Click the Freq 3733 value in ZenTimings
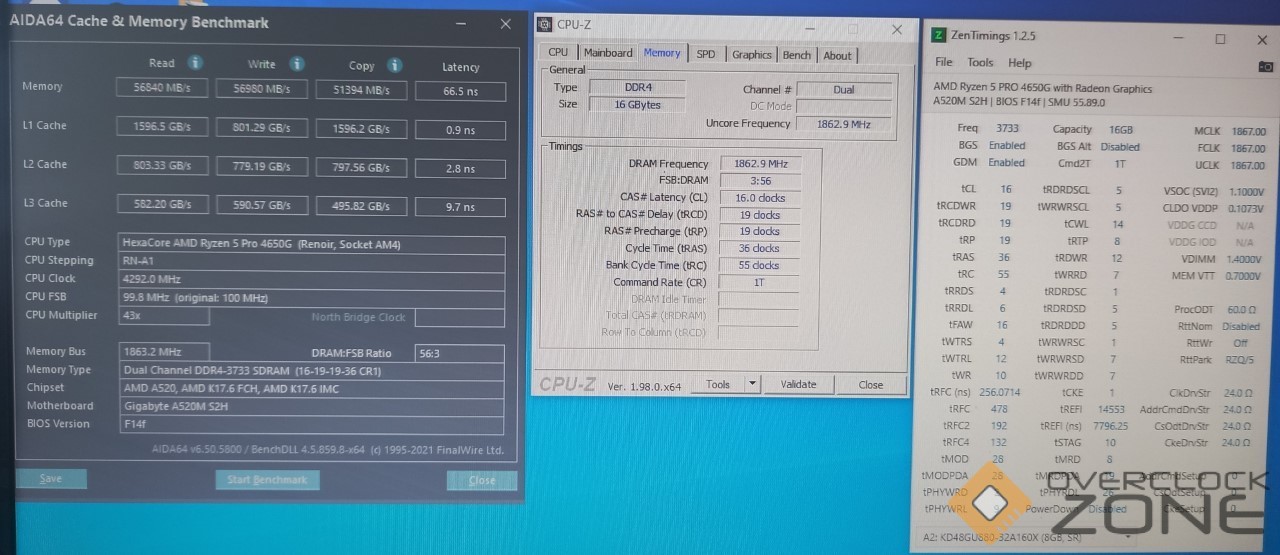Viewport: 1280px width, 555px height. (x=1006, y=128)
